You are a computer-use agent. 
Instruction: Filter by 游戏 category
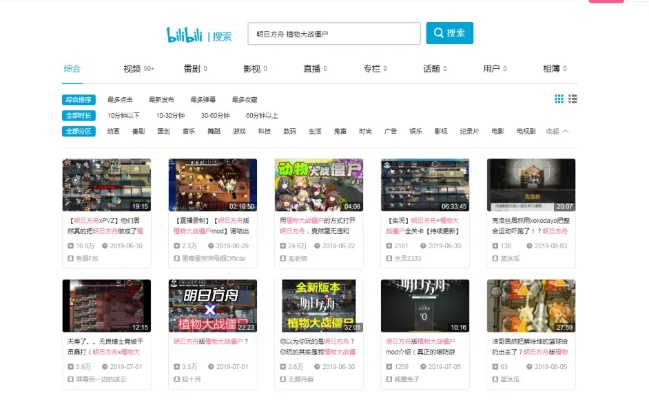[239, 131]
